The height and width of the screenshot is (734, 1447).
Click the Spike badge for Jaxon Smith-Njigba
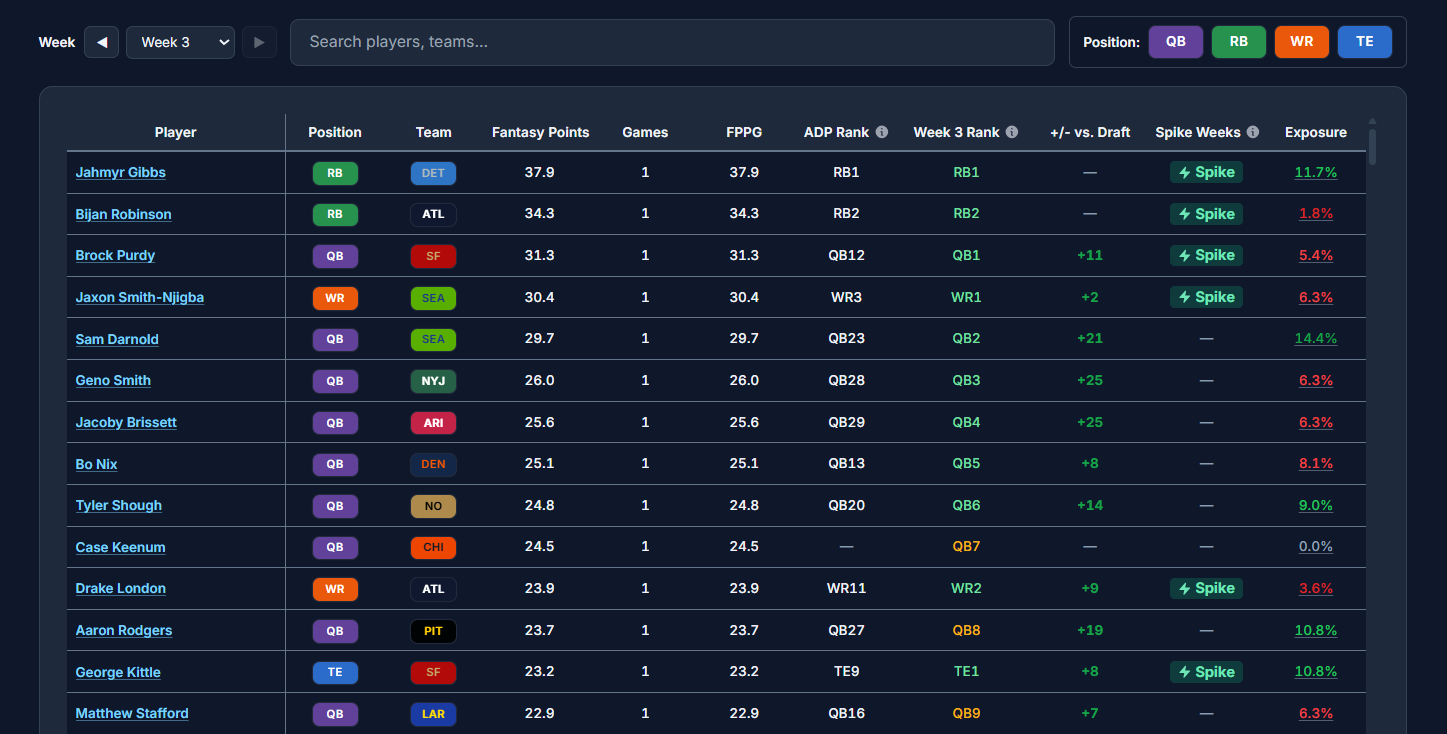pyautogui.click(x=1206, y=297)
